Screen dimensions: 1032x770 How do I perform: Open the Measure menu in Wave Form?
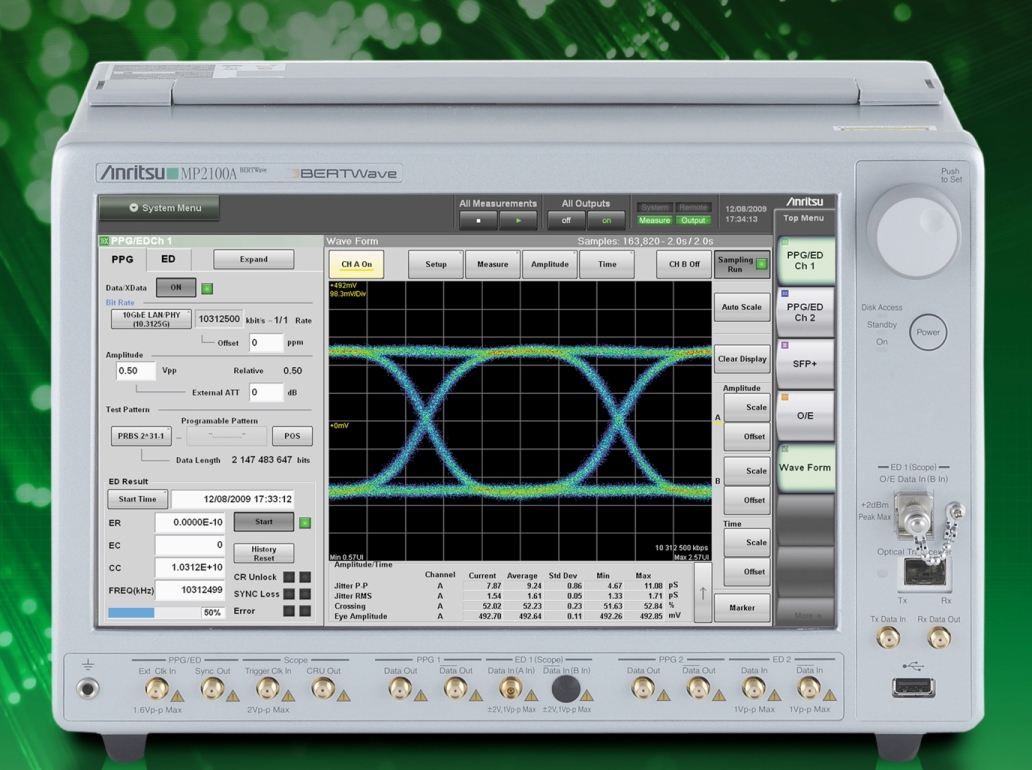492,264
